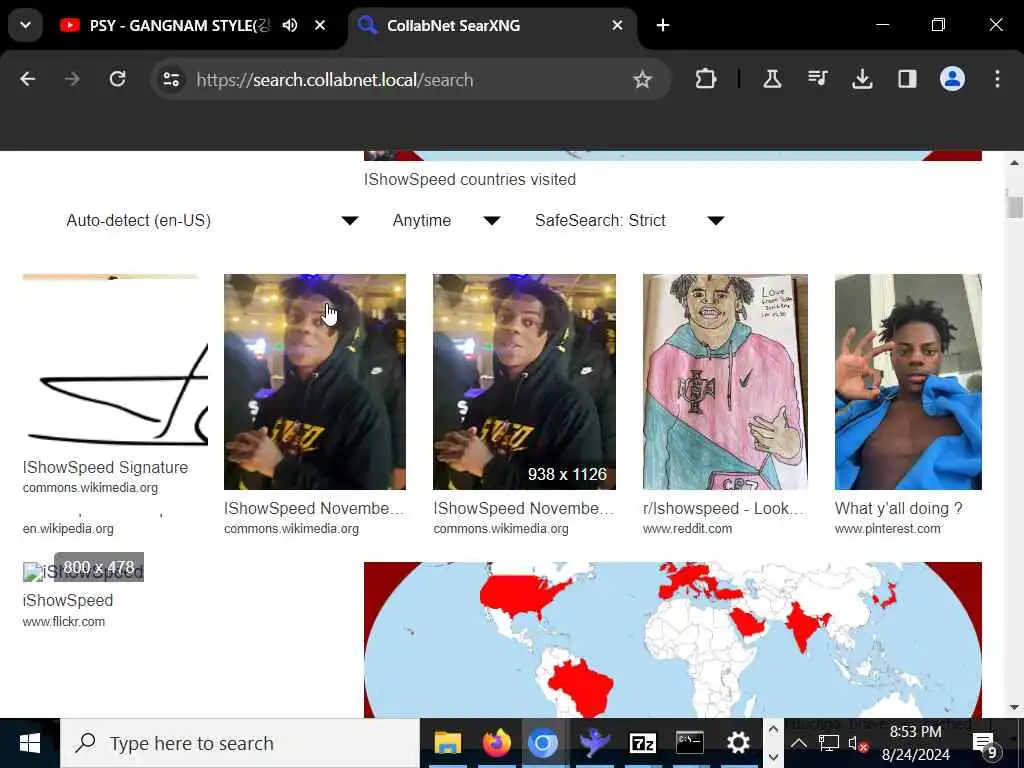
Task: Mute the PSY Gangnam Style tab audio
Action: point(289,25)
